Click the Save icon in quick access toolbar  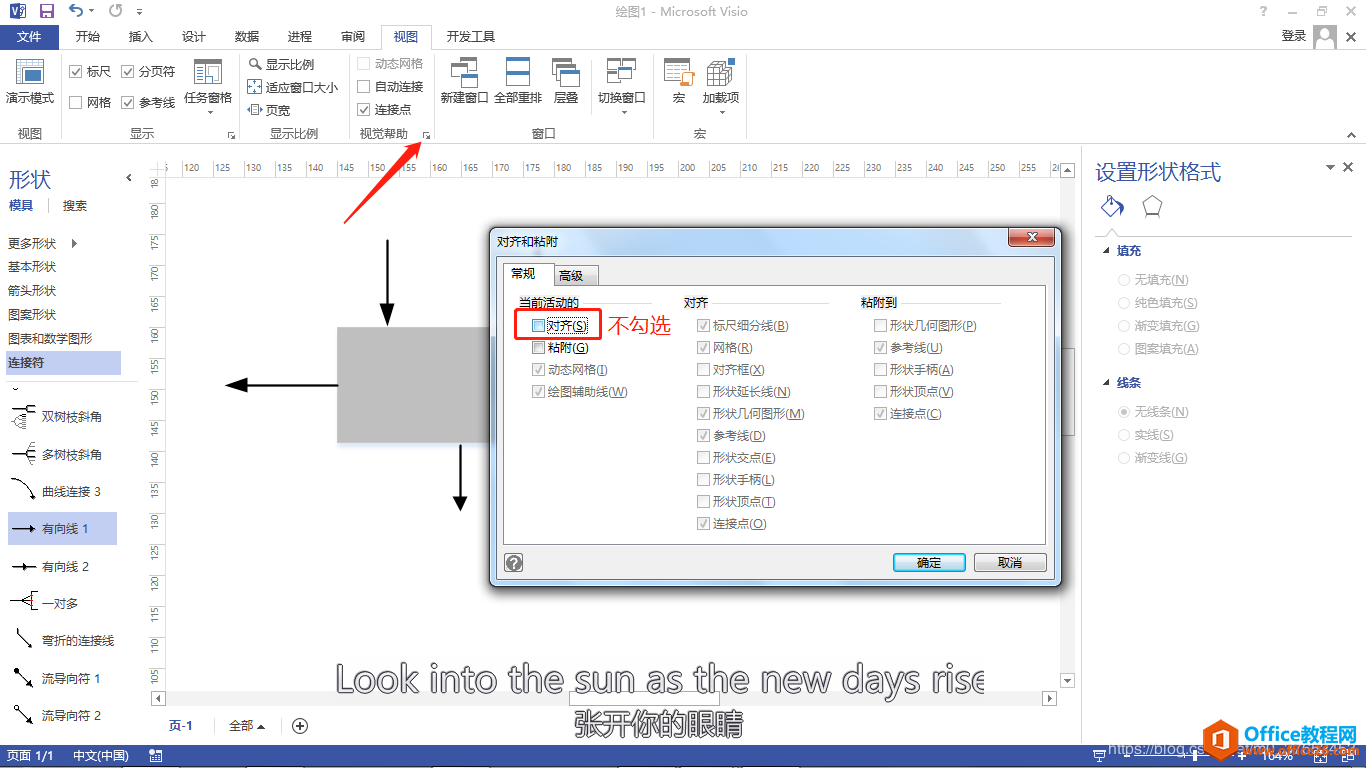tap(46, 11)
